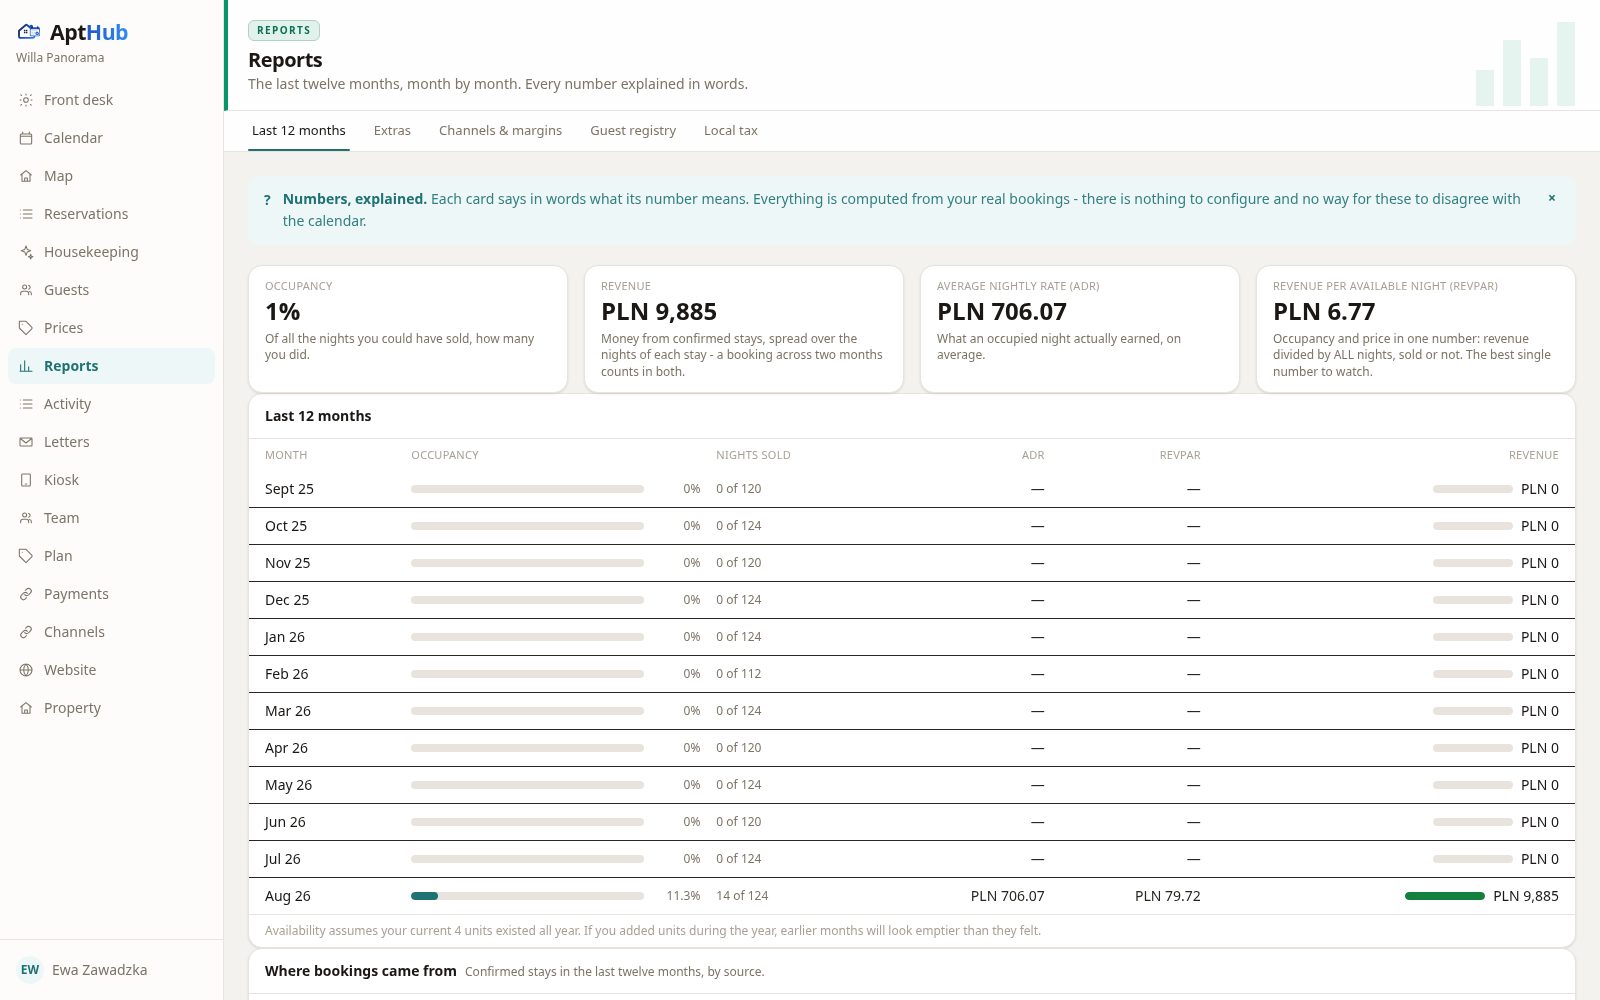
Task: Click Aug 26 occupancy progress bar
Action: (x=527, y=896)
